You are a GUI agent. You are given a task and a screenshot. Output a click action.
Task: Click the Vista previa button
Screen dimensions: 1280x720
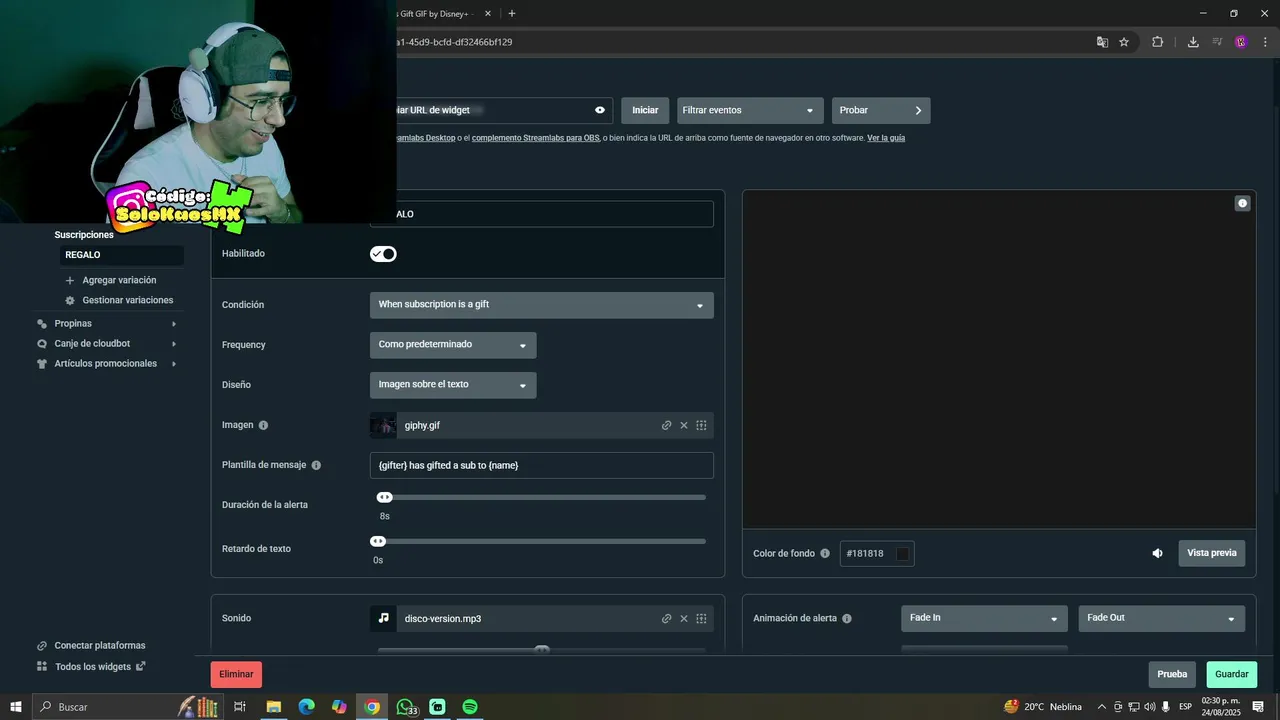(x=1212, y=553)
